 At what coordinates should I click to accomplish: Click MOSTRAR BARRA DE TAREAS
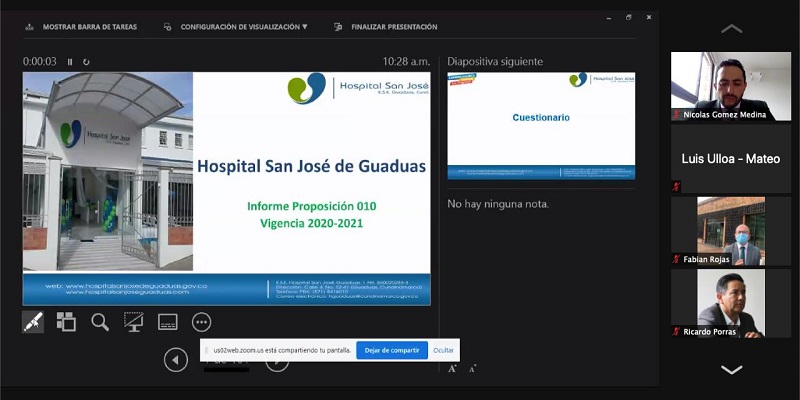click(x=90, y=27)
